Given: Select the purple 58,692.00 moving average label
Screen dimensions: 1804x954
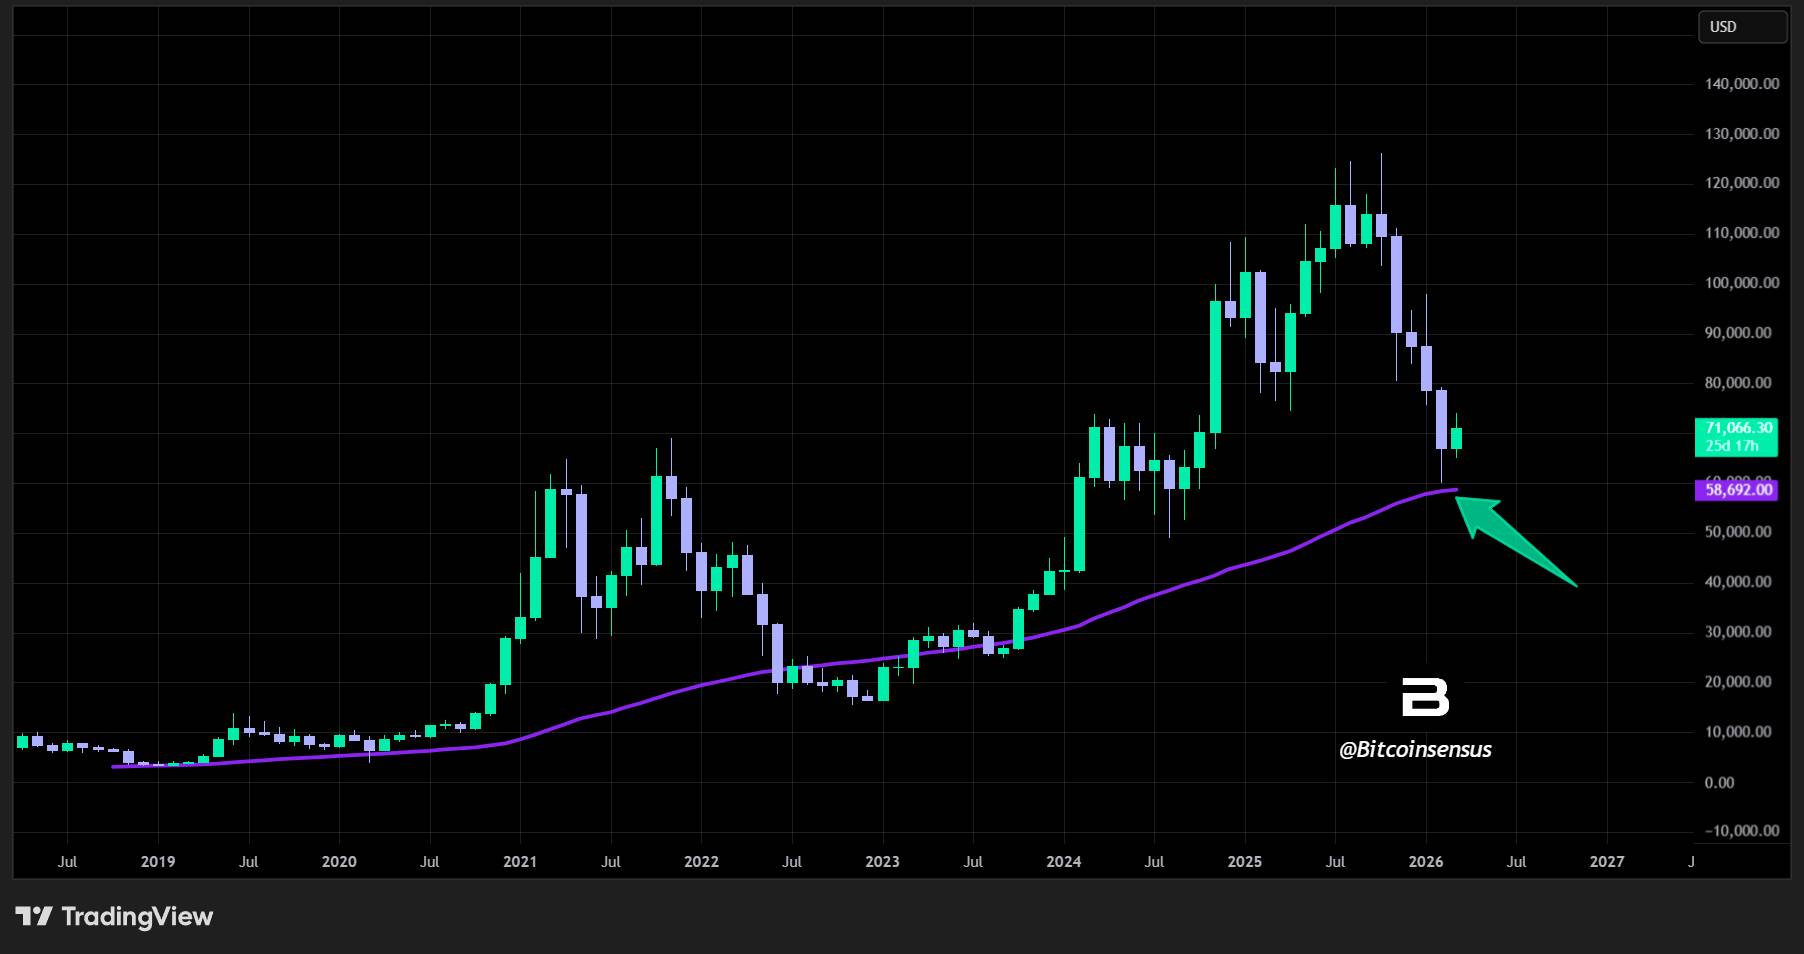Looking at the screenshot, I should coord(1738,490).
